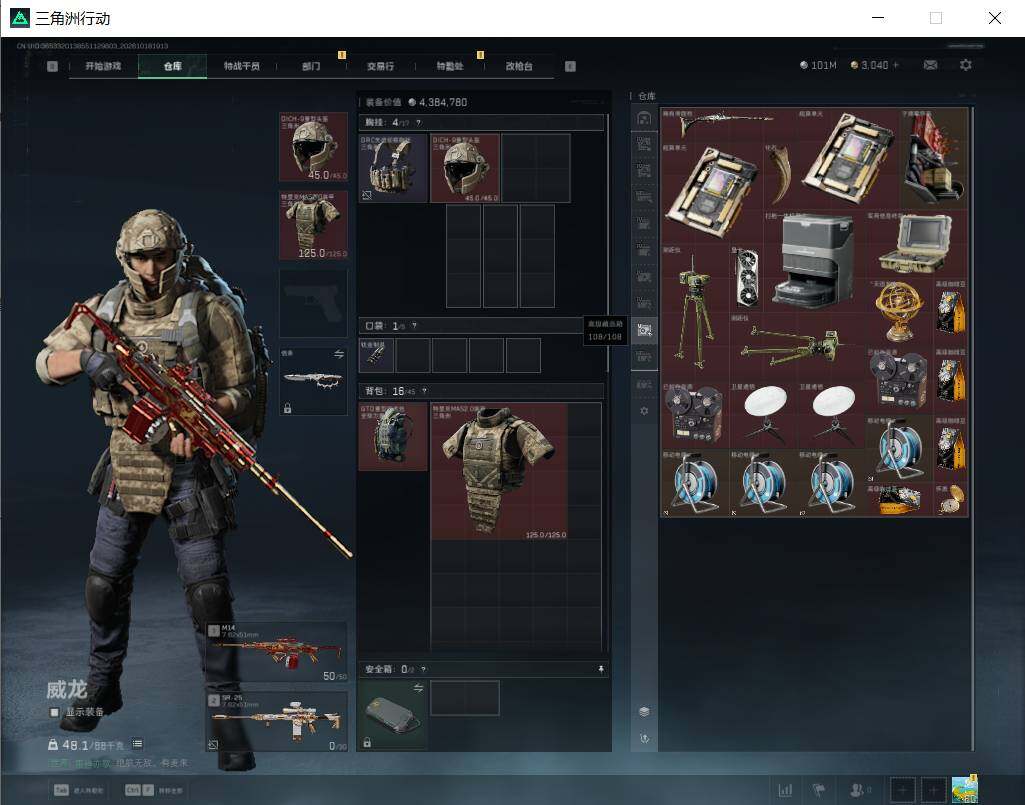Click the 101M currency balance
Viewport: 1025px width, 805px height.
click(818, 65)
